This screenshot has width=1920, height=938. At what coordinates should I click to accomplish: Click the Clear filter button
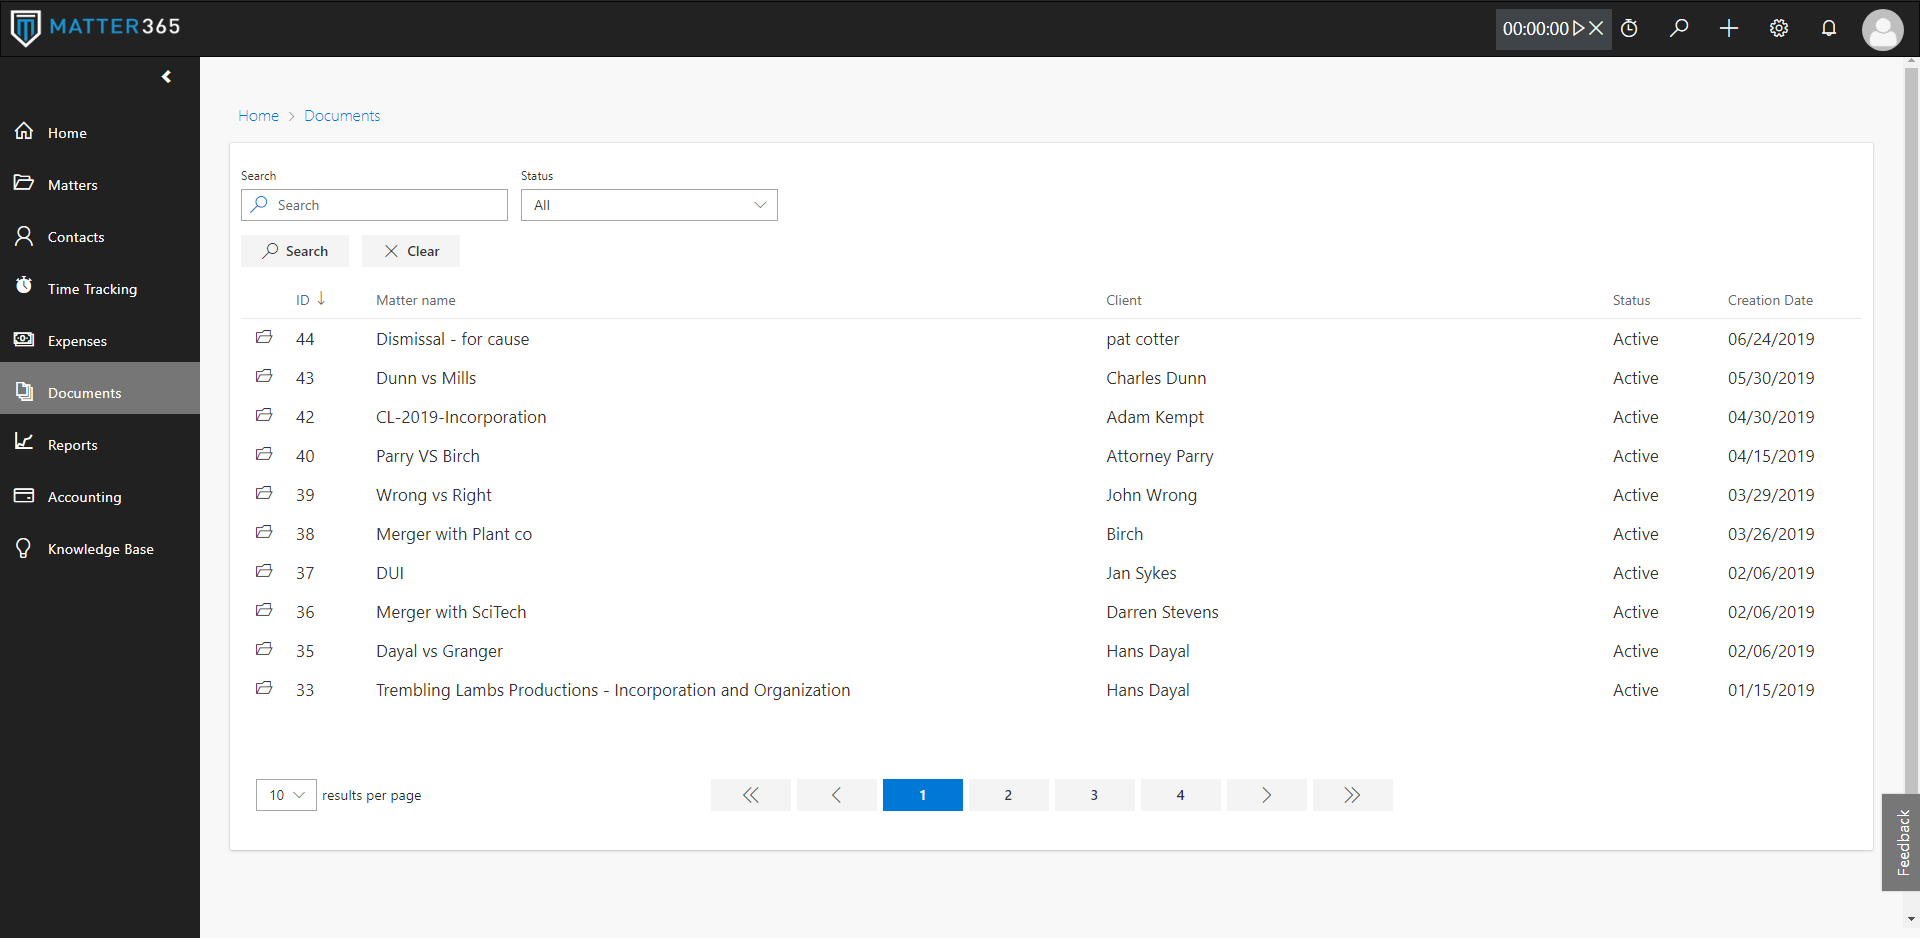pos(411,251)
